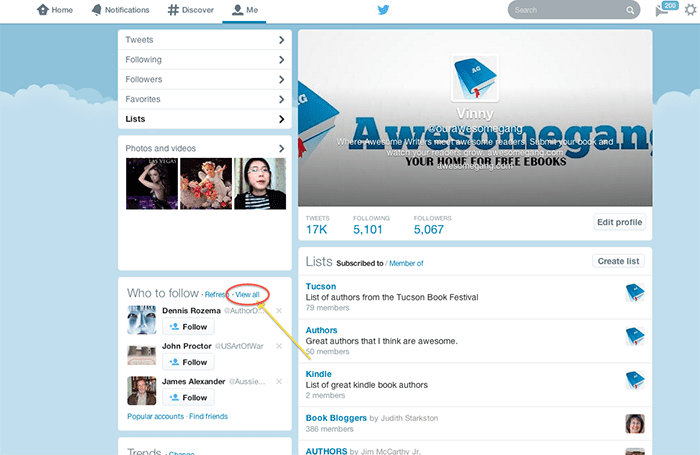
Task: Open the angel figurine photo thumbnail
Action: pos(206,184)
